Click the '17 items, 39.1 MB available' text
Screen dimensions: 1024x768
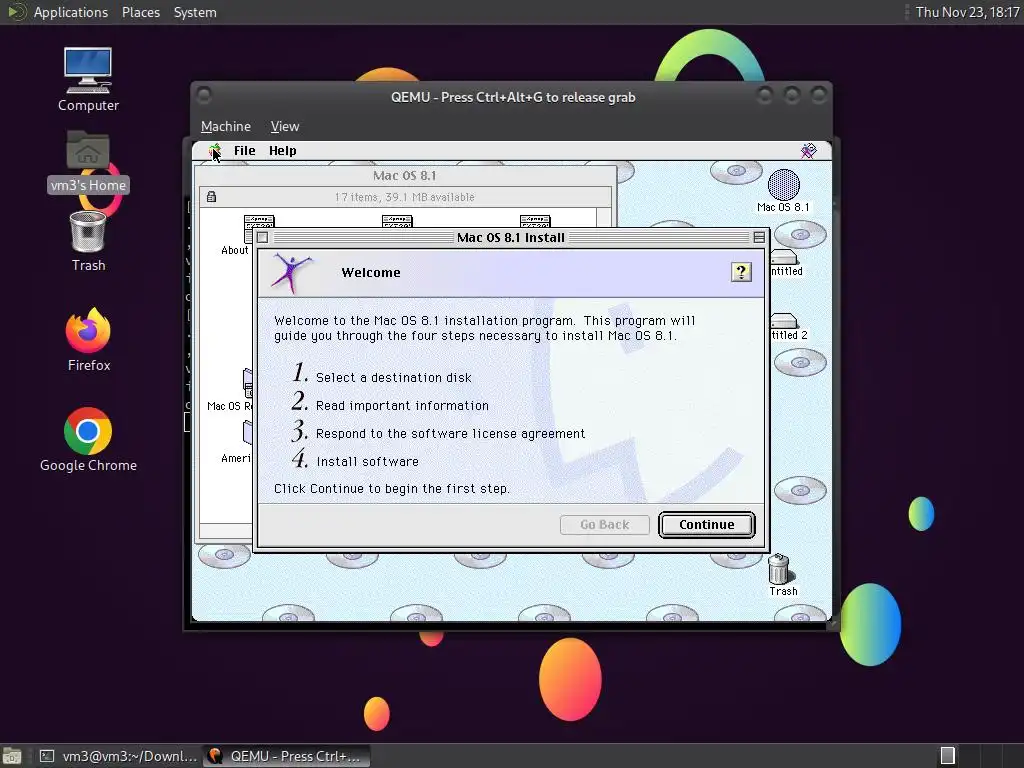tap(404, 197)
